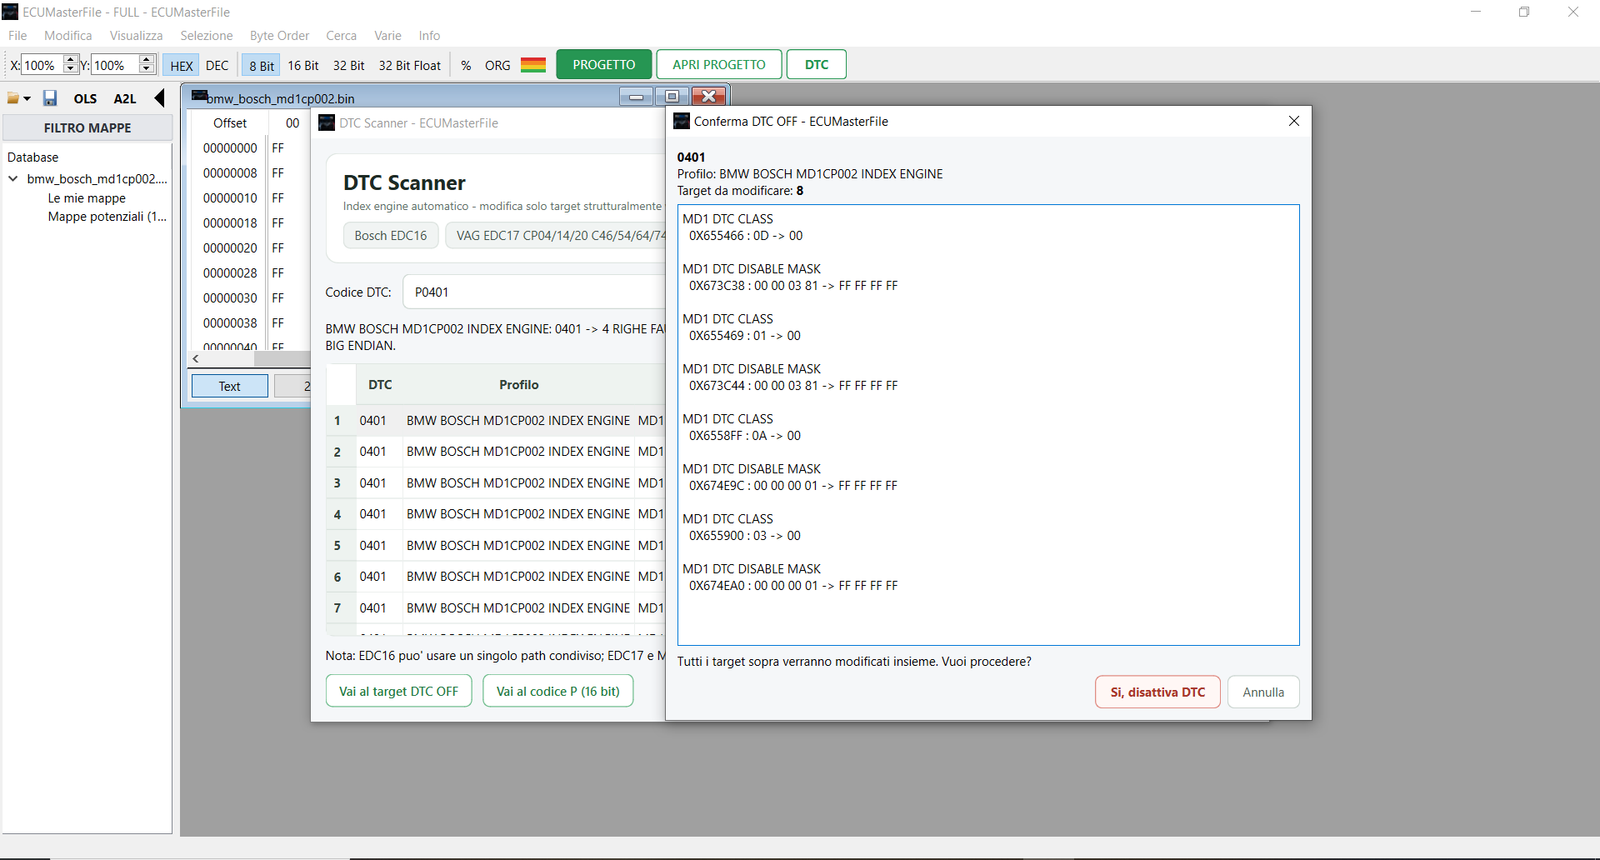Collapse side panel with black left arrow
The height and width of the screenshot is (860, 1600).
(159, 98)
